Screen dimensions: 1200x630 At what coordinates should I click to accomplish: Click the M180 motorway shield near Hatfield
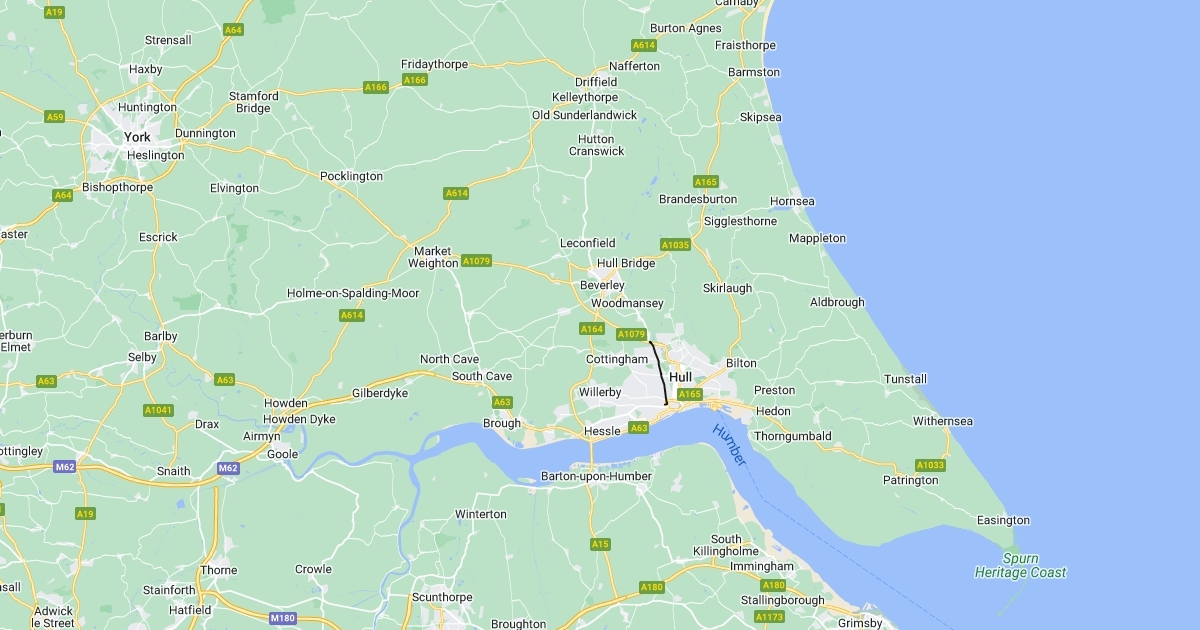tap(283, 618)
